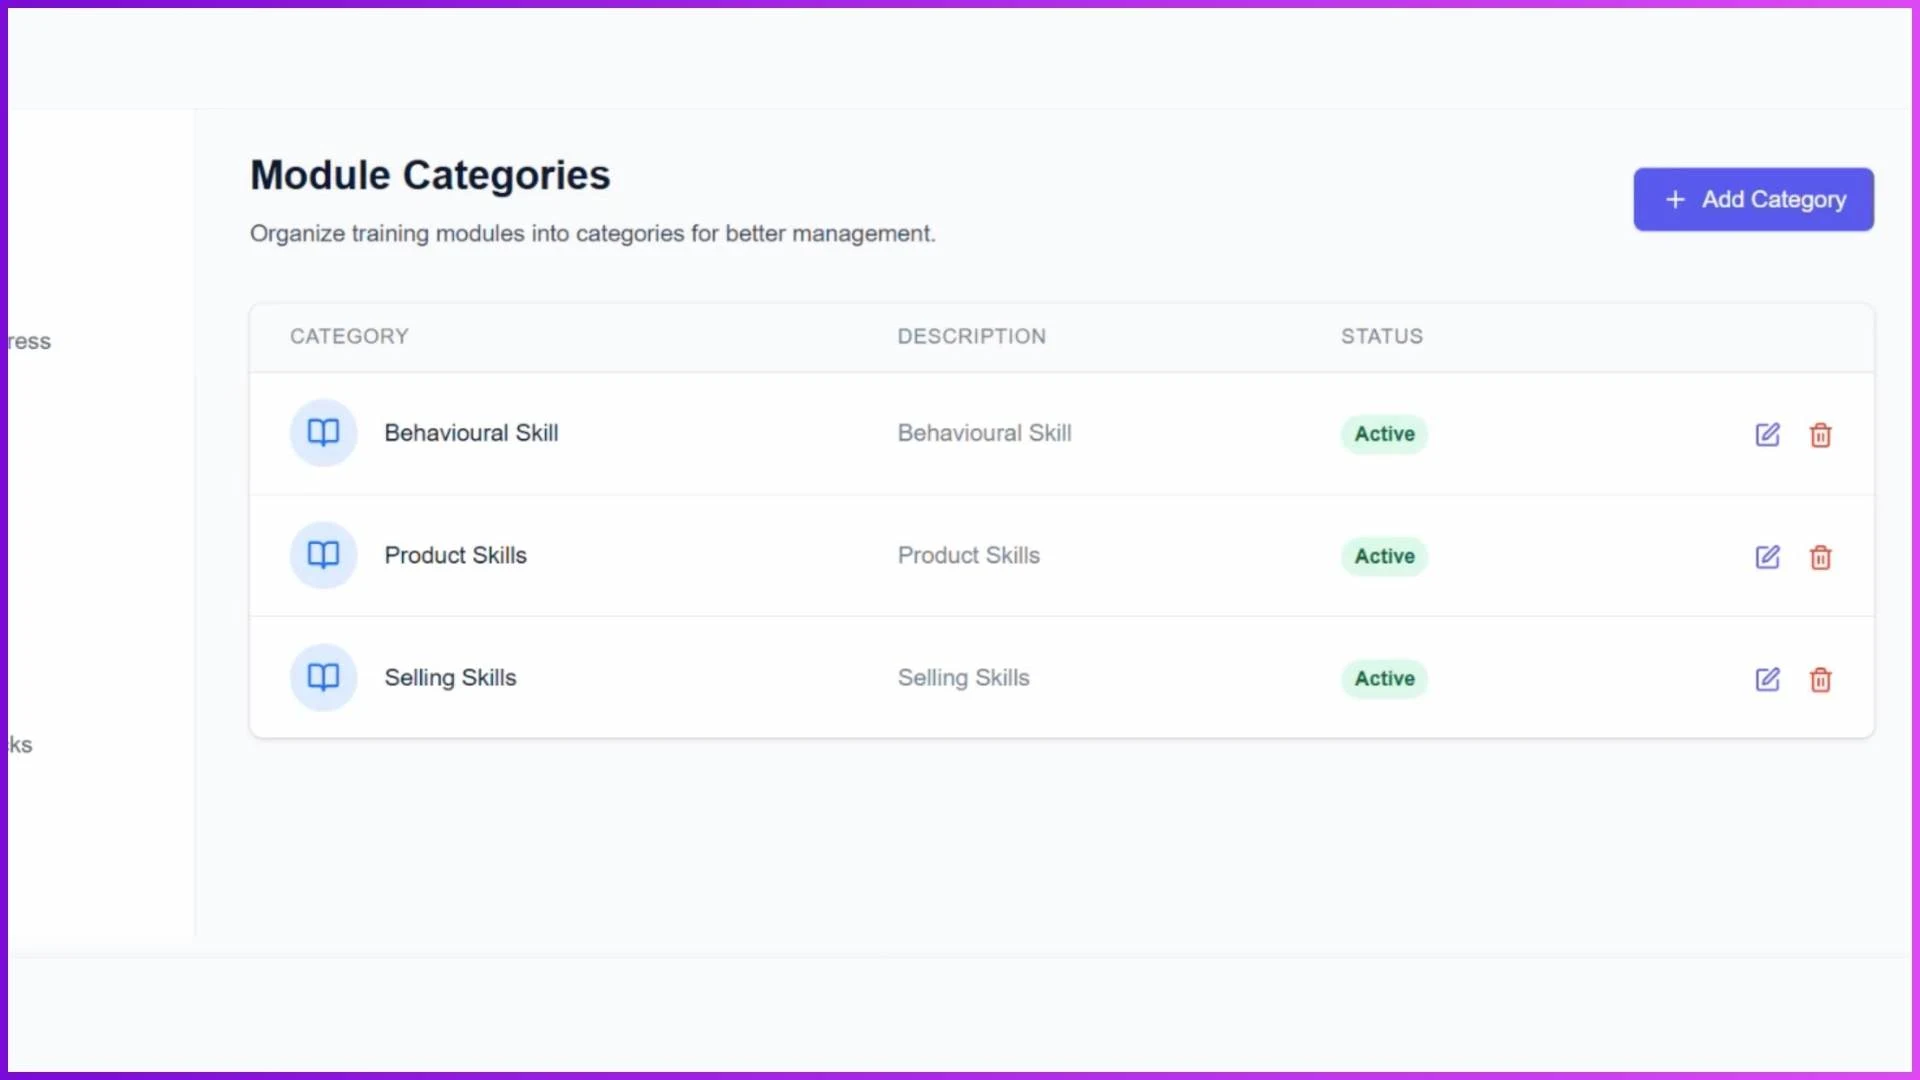This screenshot has width=1920, height=1080.
Task: Sort by the CATEGORY column header
Action: coord(348,336)
